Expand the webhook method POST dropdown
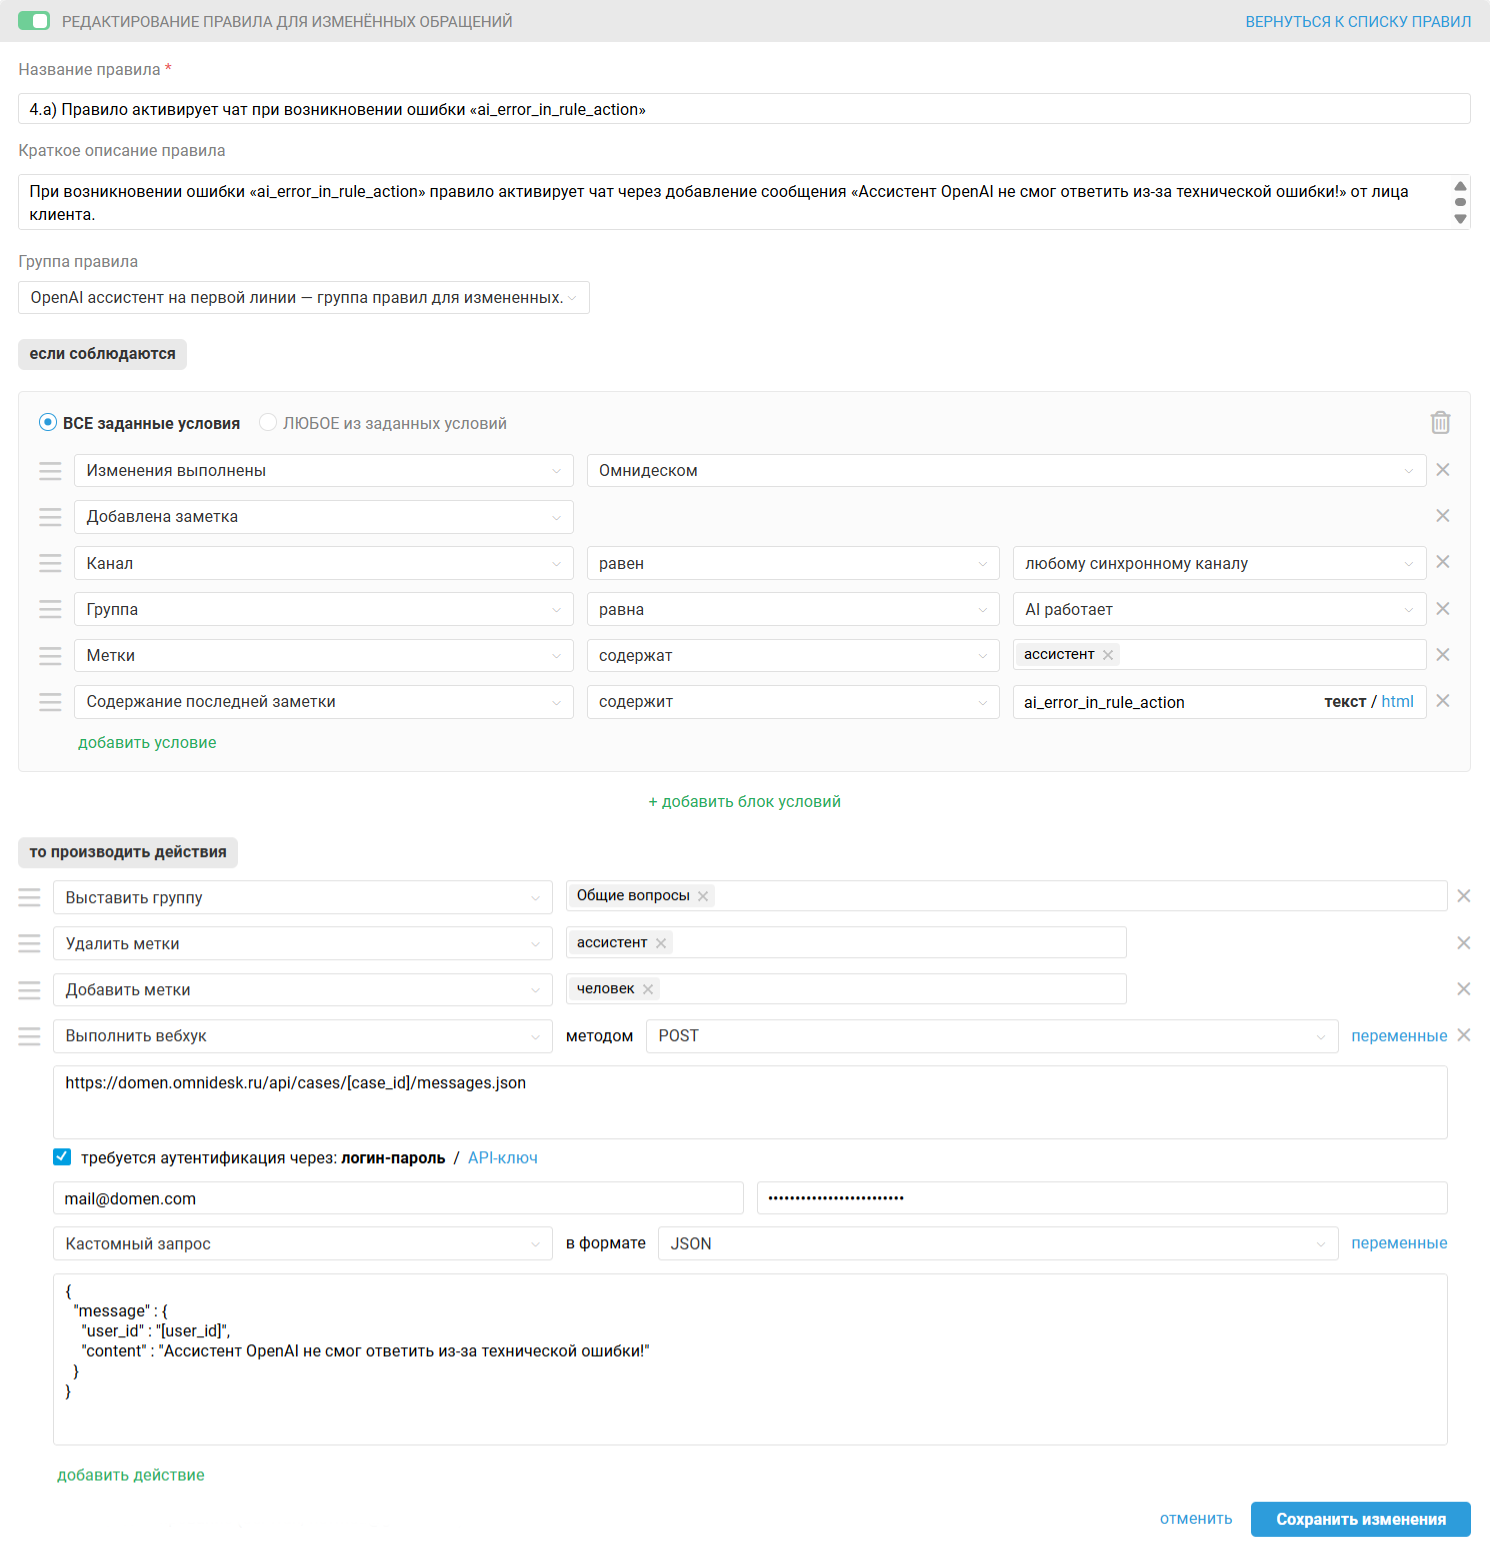The image size is (1490, 1556). click(x=991, y=1036)
